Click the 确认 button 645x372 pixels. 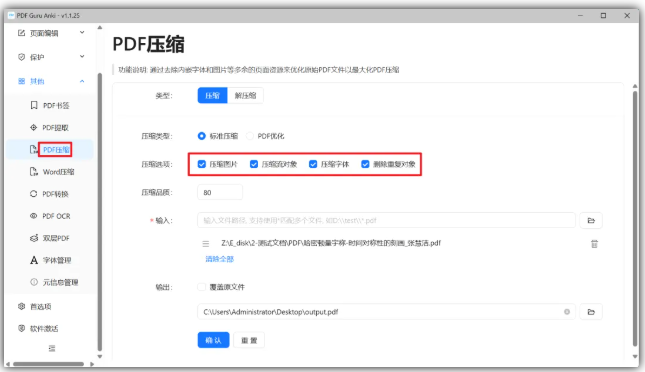click(213, 340)
